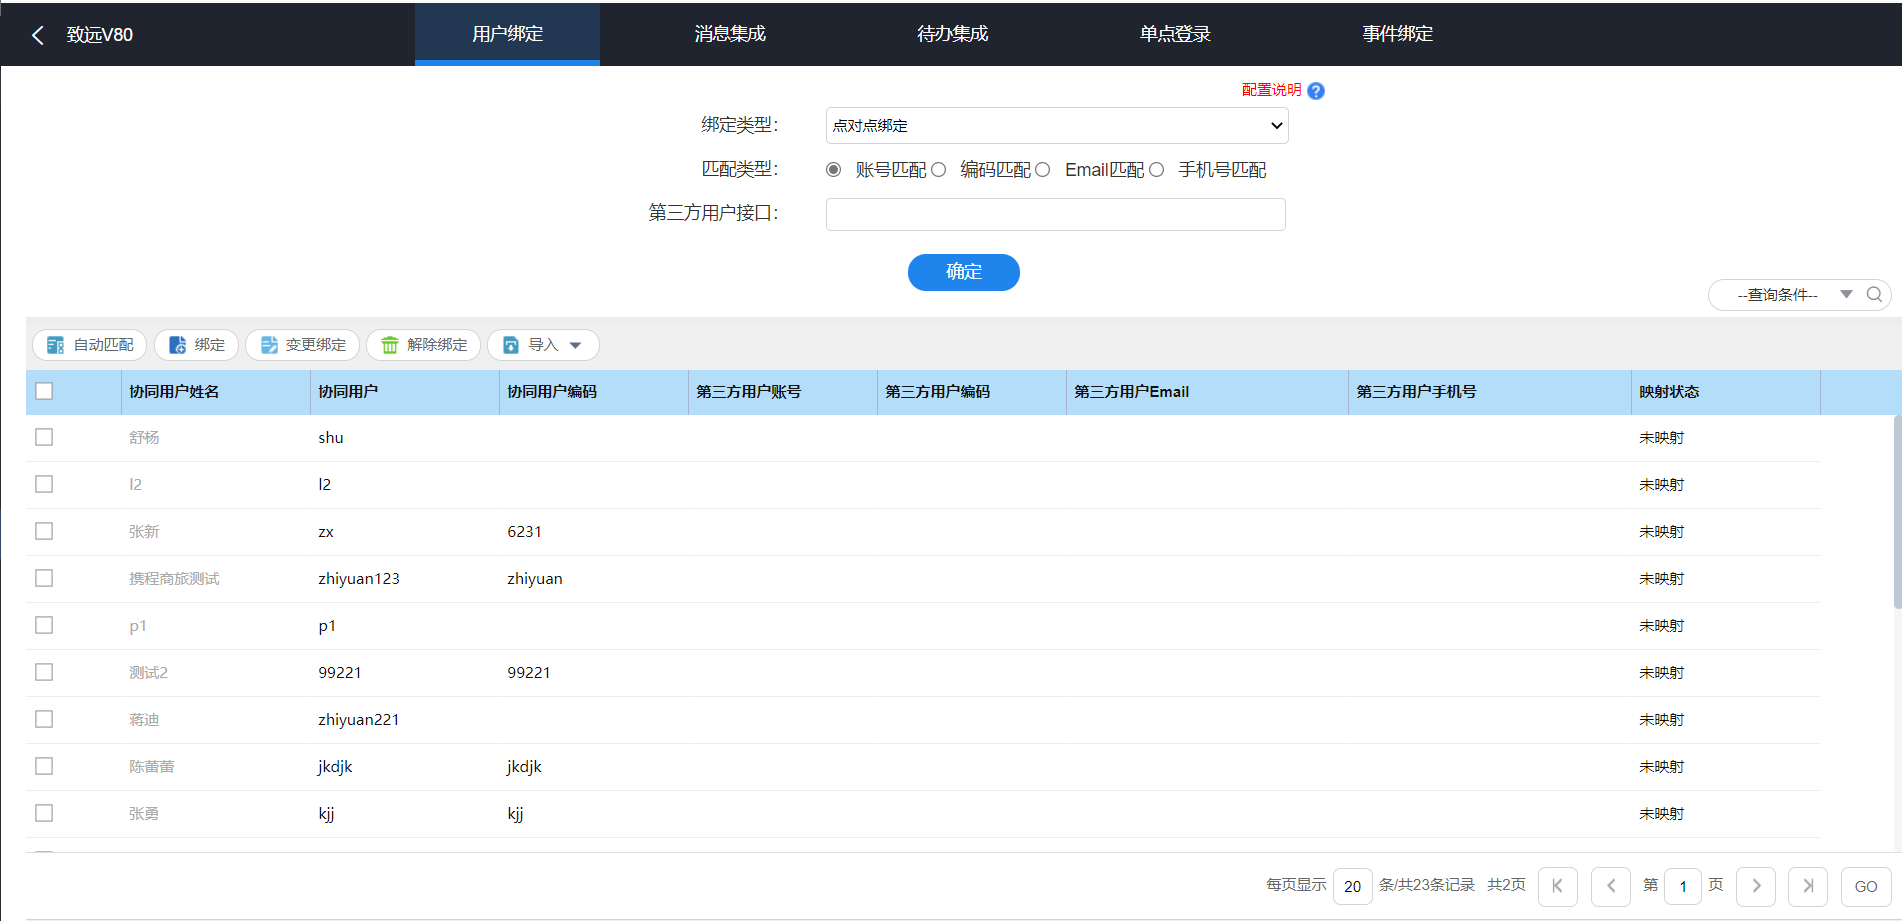Click the 第三方用户接口 input field

1055,214
